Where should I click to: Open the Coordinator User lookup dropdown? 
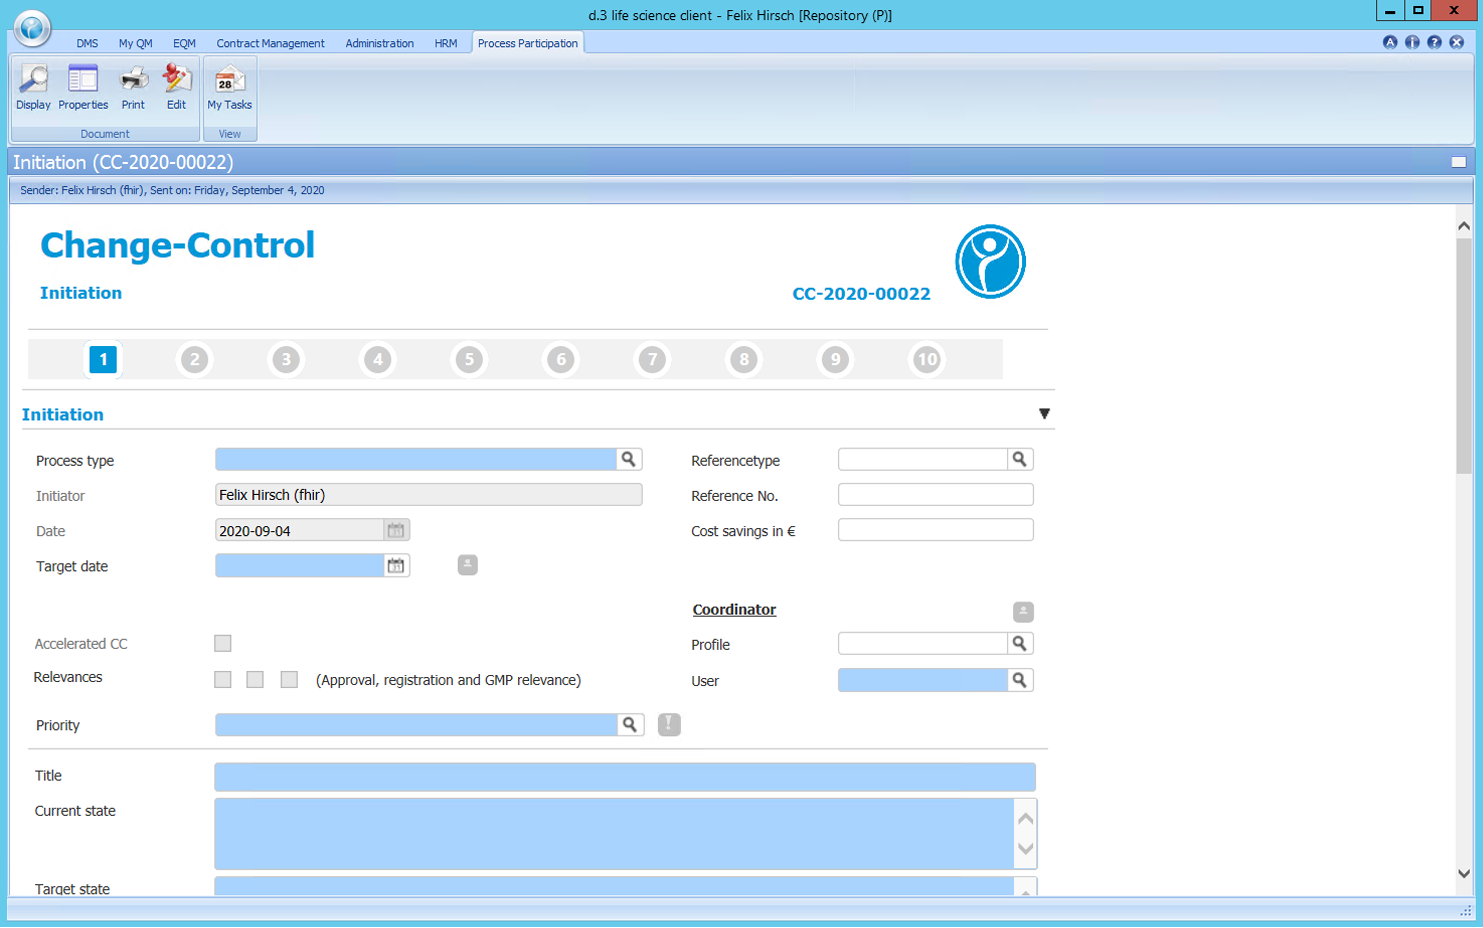coord(1019,679)
